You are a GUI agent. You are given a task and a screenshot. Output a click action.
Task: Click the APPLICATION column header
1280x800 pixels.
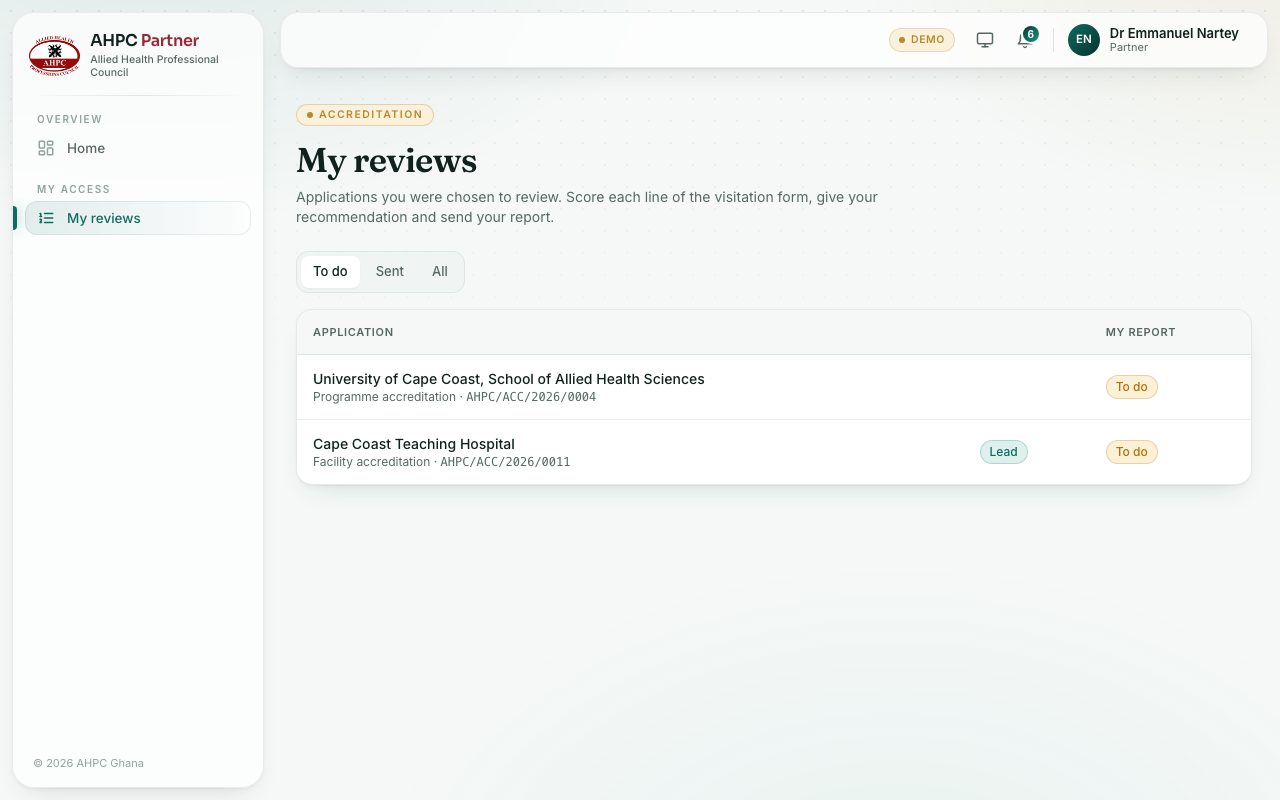(x=353, y=332)
